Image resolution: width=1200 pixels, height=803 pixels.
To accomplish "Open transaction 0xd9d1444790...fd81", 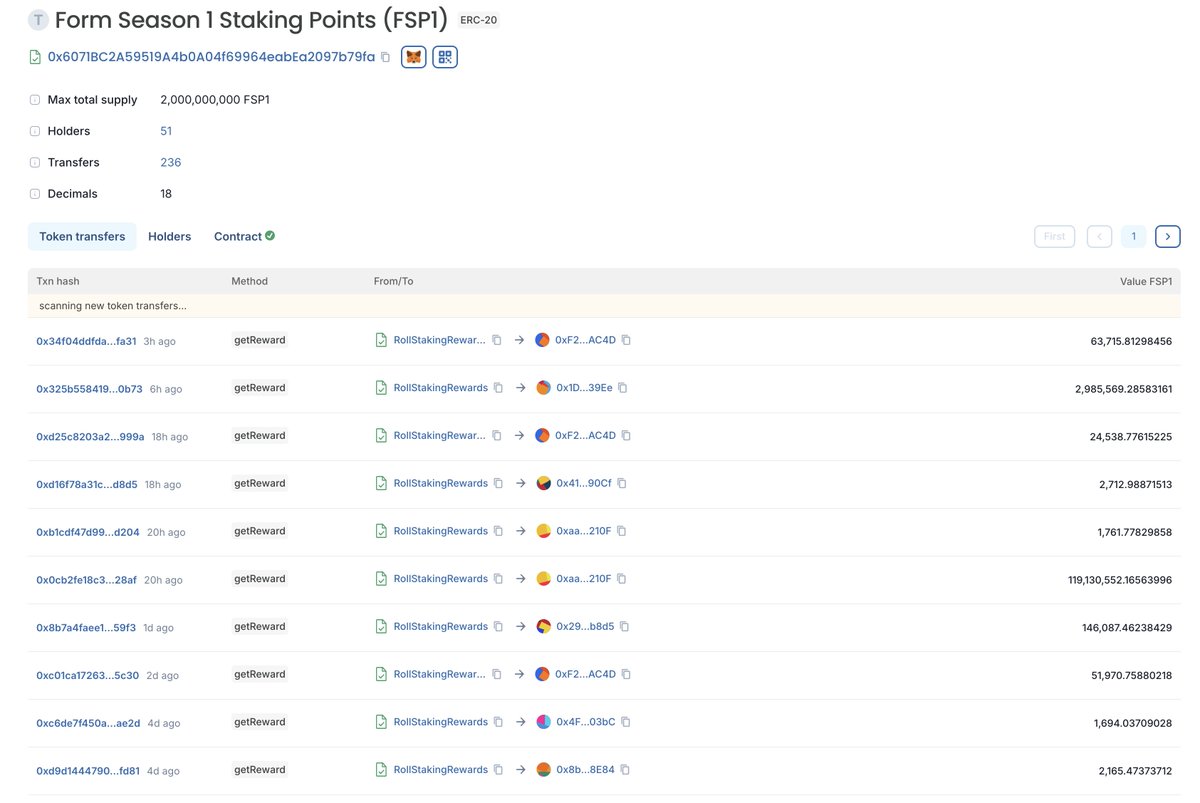I will (x=88, y=771).
